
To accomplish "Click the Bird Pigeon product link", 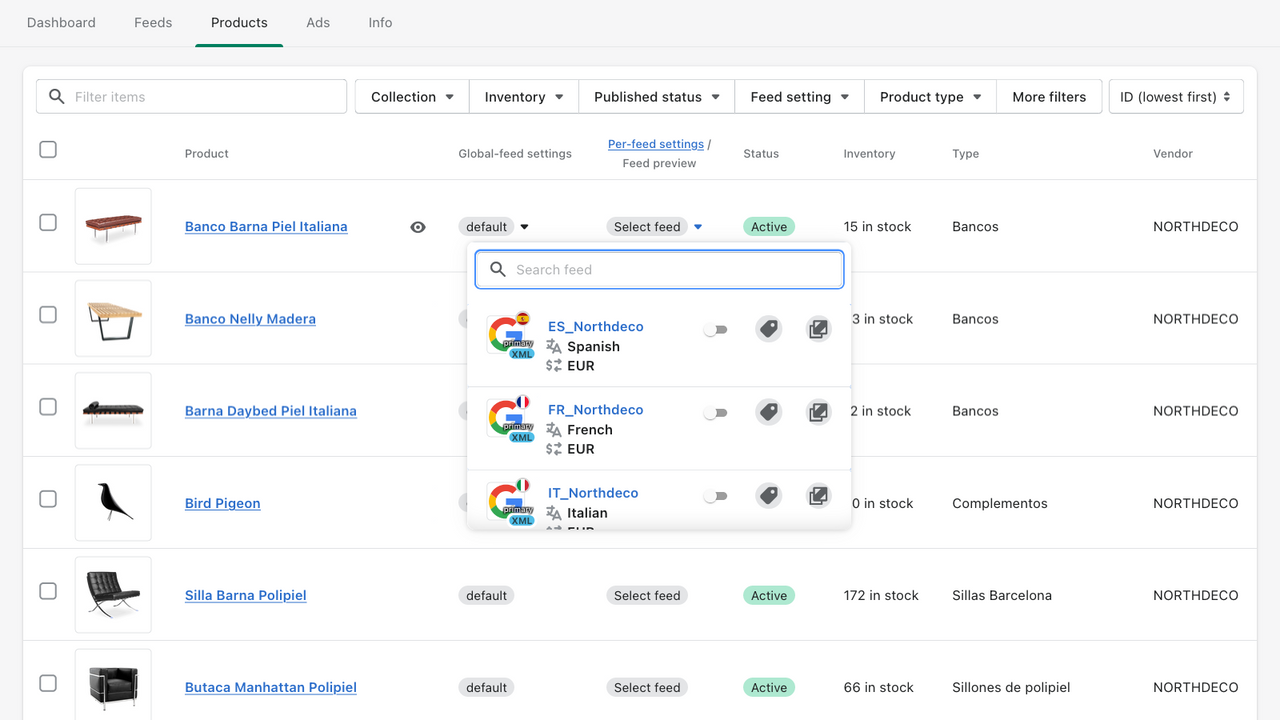I will click(x=222, y=503).
